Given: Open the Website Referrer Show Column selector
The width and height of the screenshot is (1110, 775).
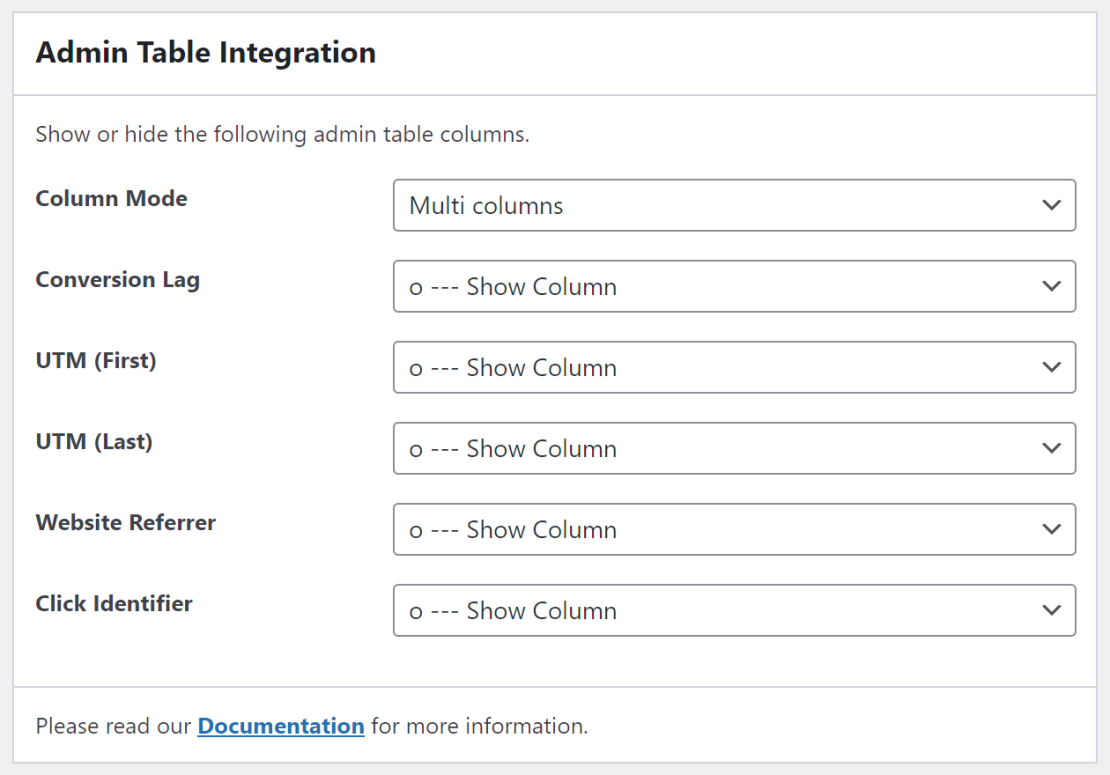Looking at the screenshot, I should 735,529.
